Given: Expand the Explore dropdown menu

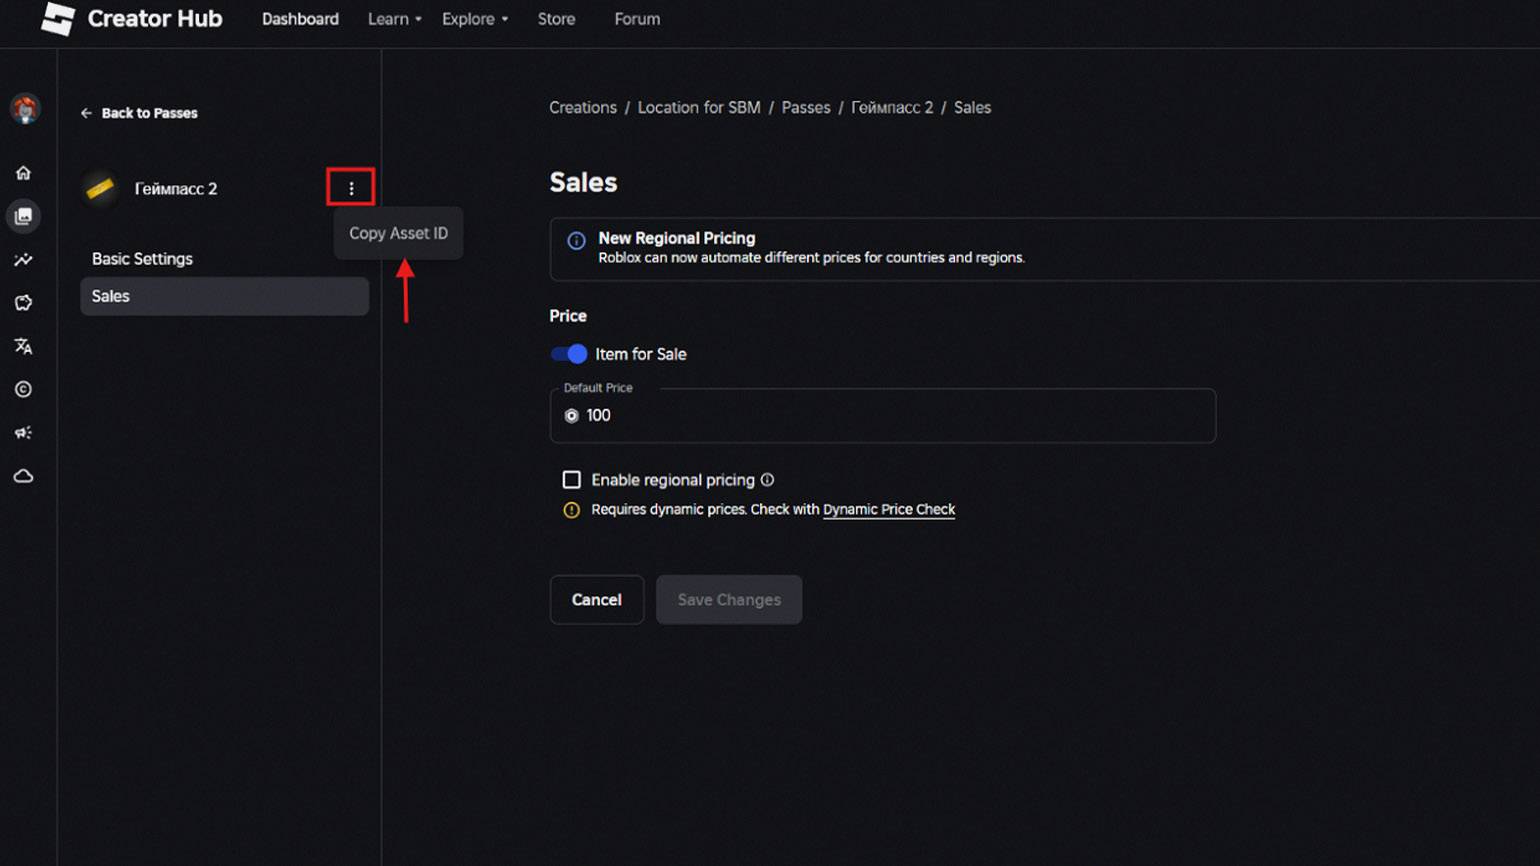Looking at the screenshot, I should 474,19.
